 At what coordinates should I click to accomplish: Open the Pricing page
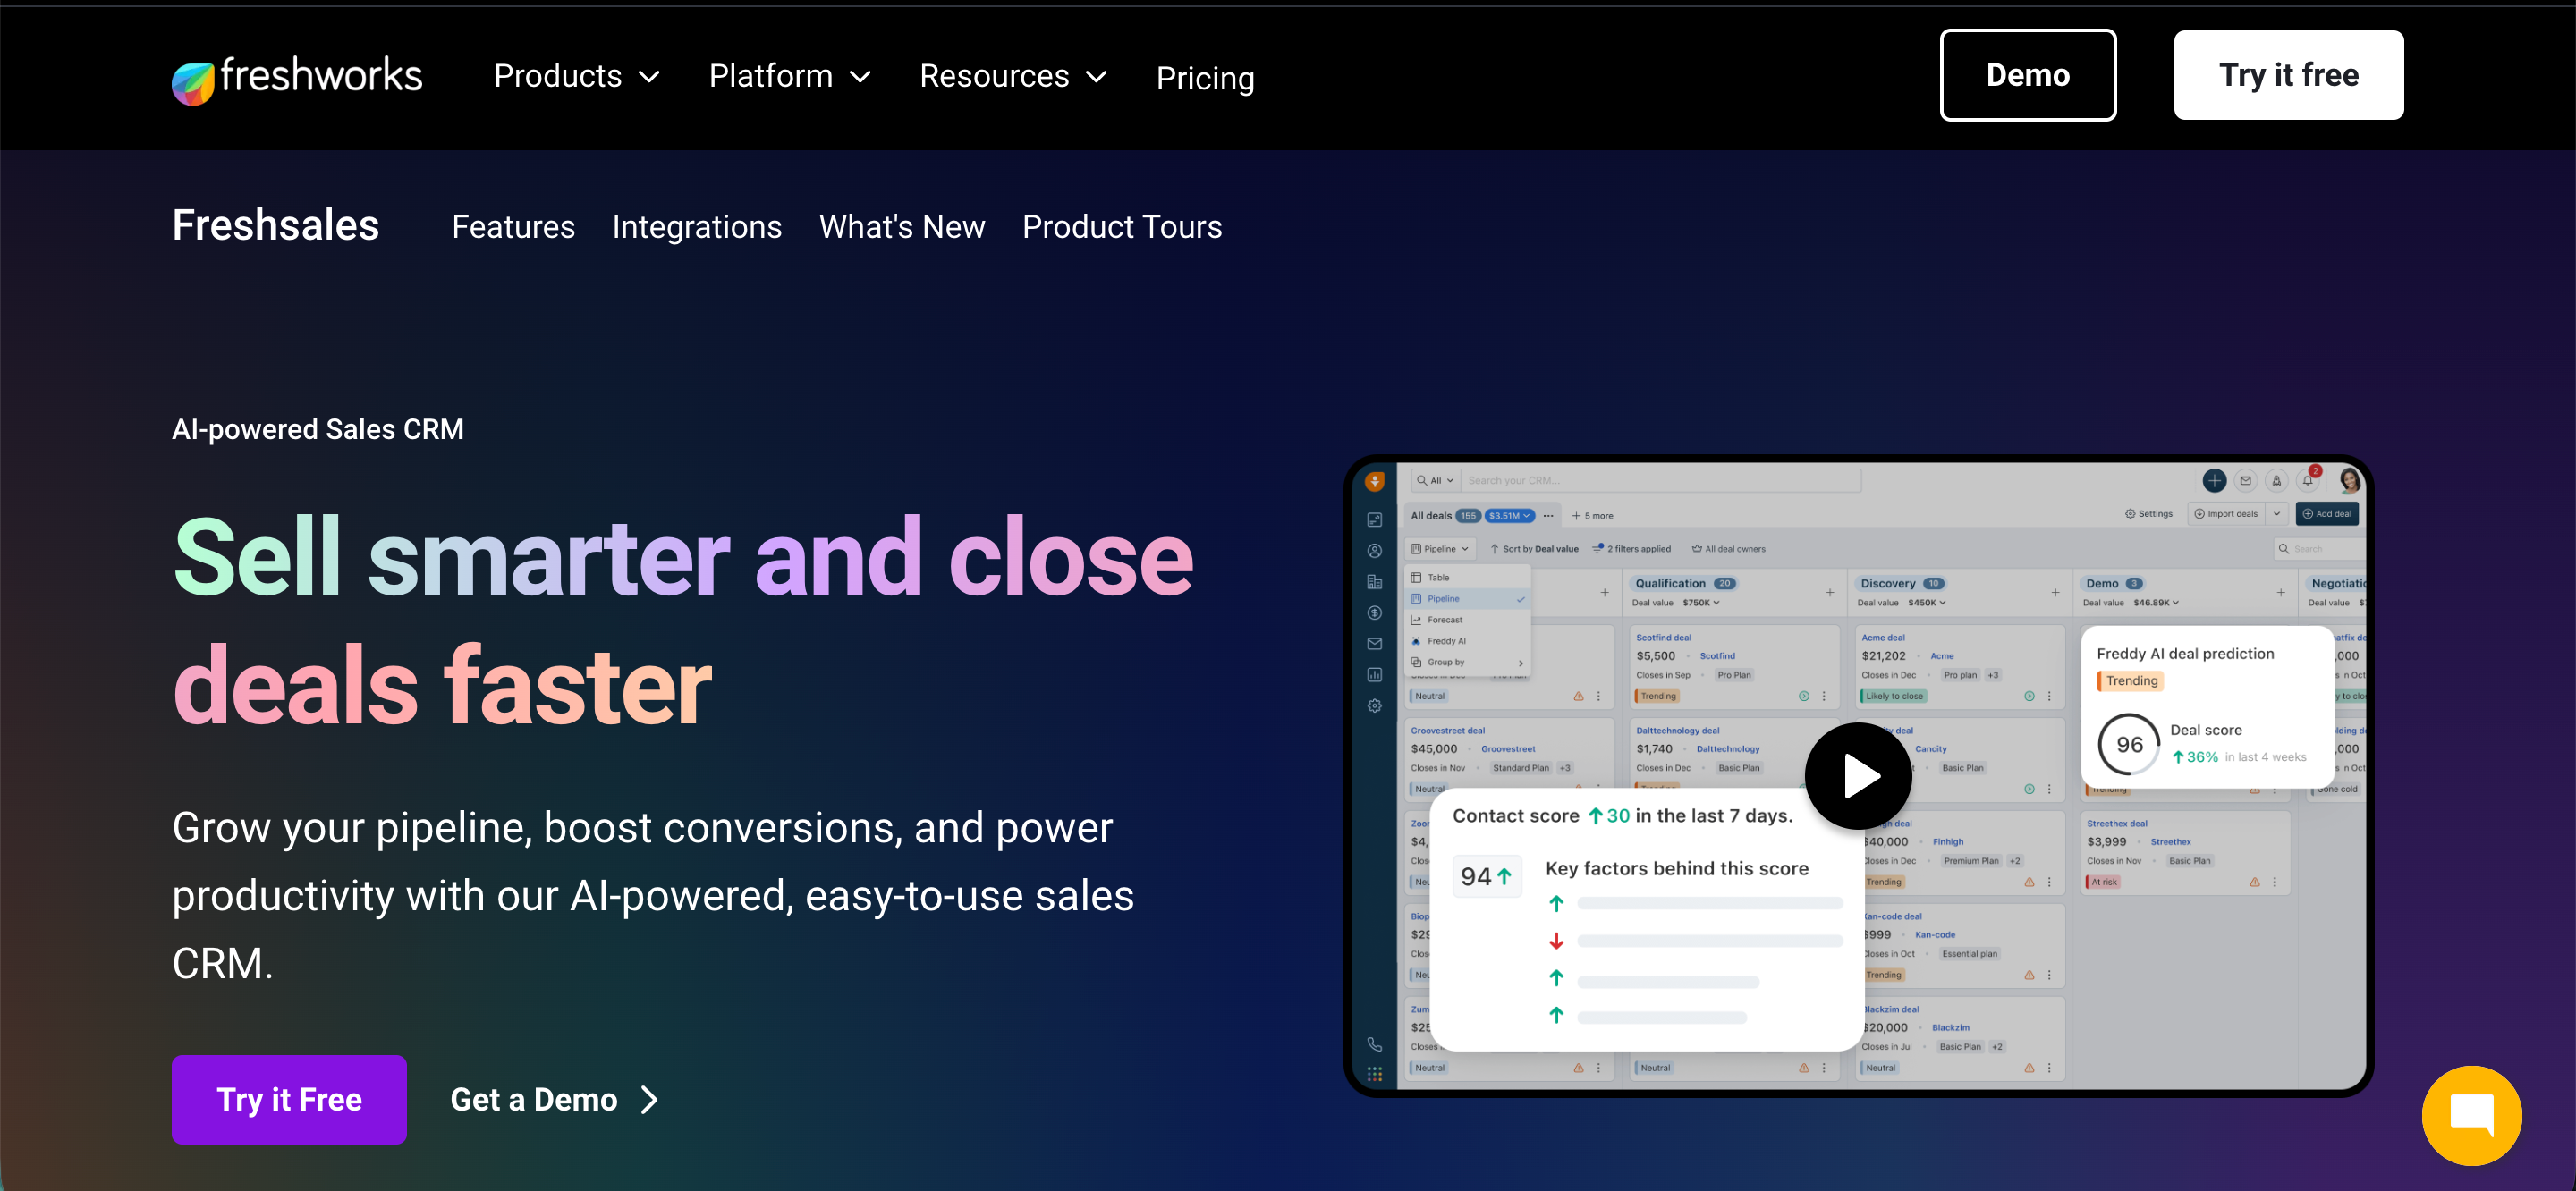1205,78
